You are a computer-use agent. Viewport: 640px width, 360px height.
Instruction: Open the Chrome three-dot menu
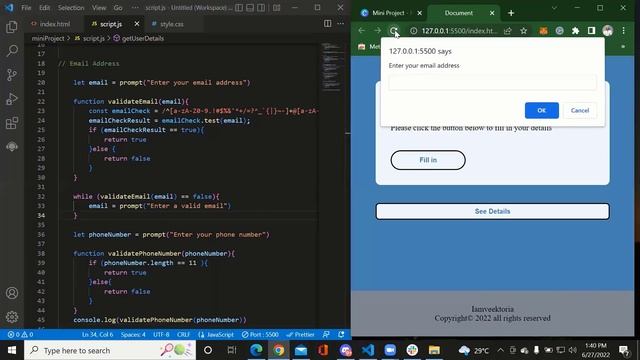coord(624,31)
